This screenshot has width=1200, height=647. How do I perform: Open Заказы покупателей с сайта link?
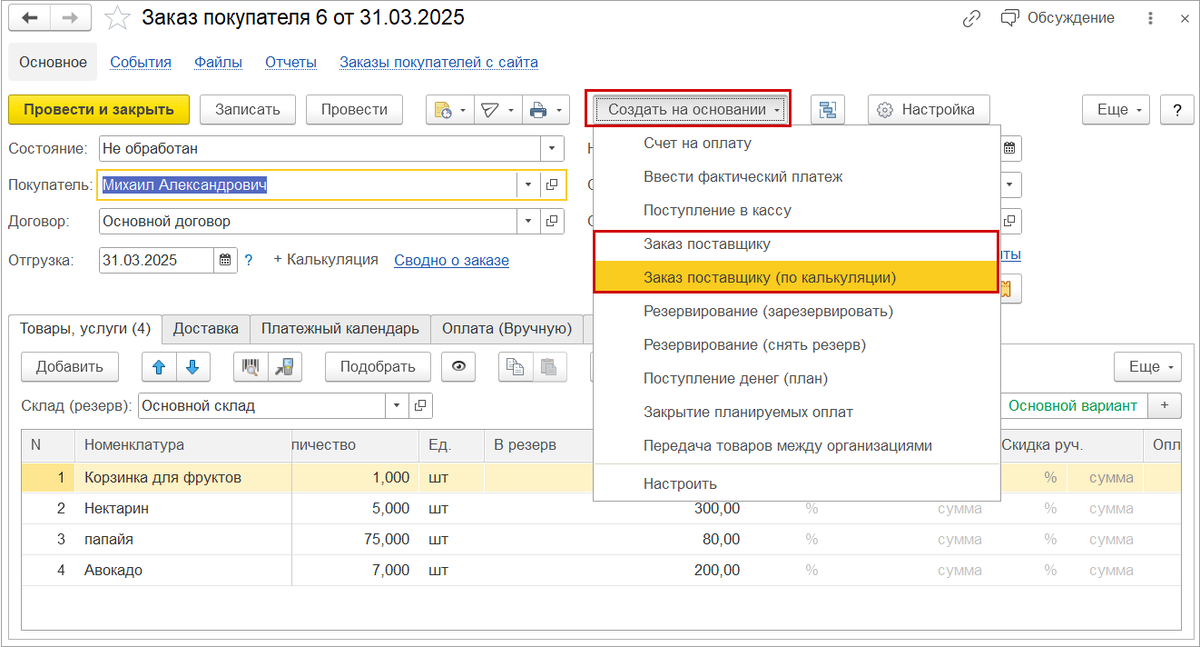pos(439,62)
